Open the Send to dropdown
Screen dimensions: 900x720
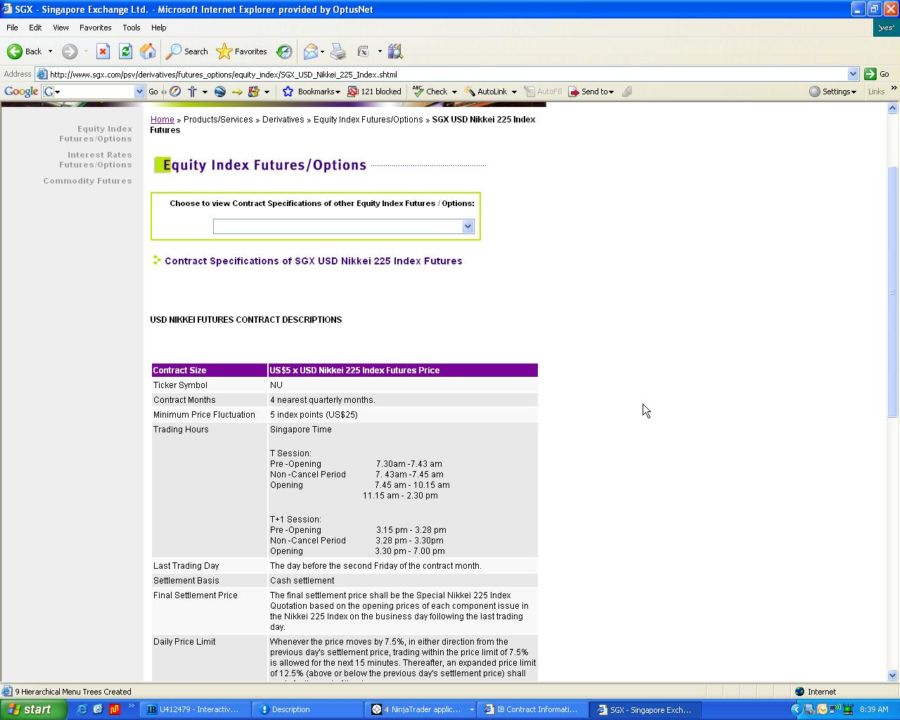point(591,91)
